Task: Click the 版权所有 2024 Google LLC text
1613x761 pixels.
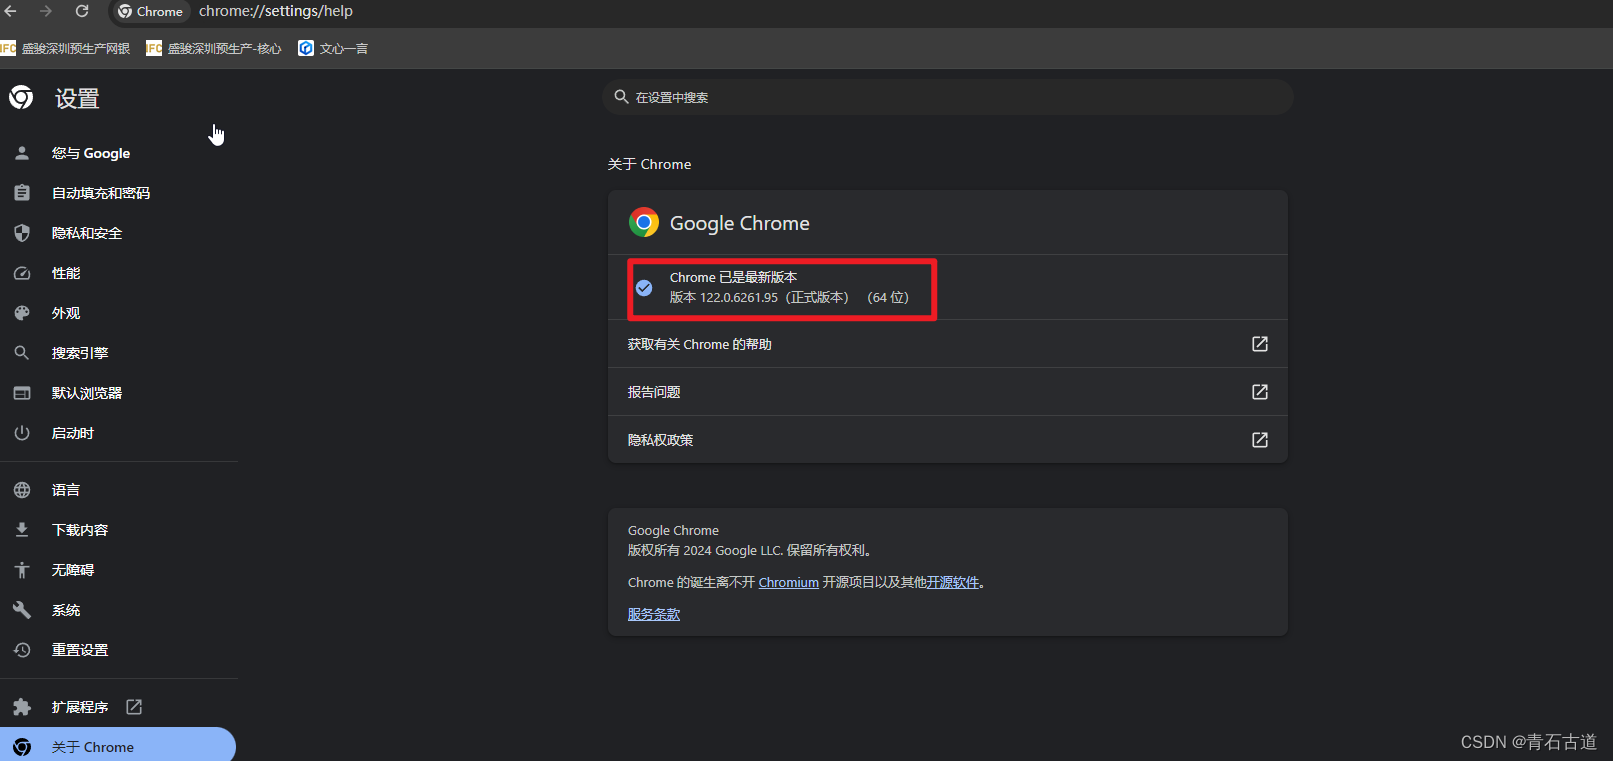Action: click(x=750, y=550)
